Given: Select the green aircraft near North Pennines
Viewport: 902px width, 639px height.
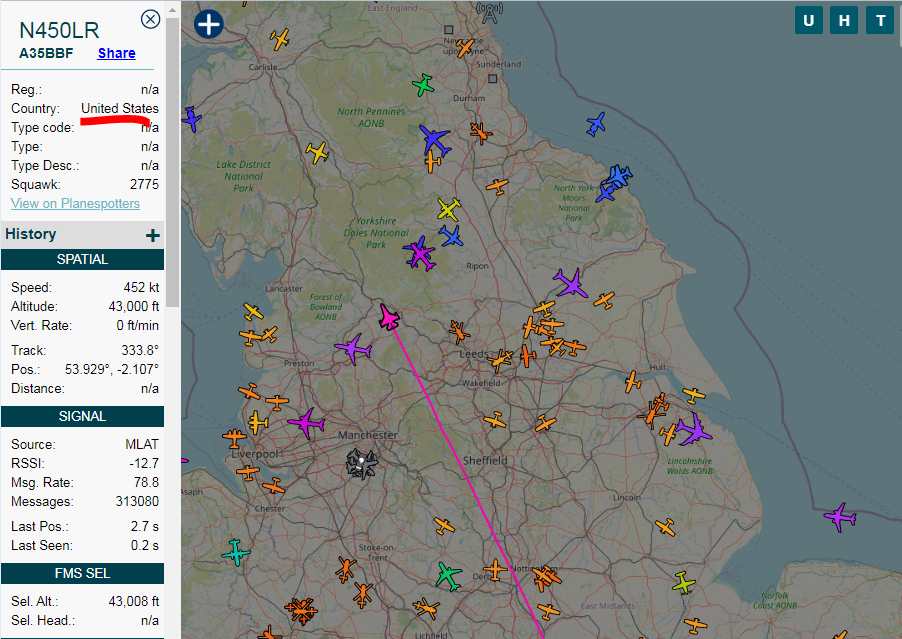Looking at the screenshot, I should (423, 85).
